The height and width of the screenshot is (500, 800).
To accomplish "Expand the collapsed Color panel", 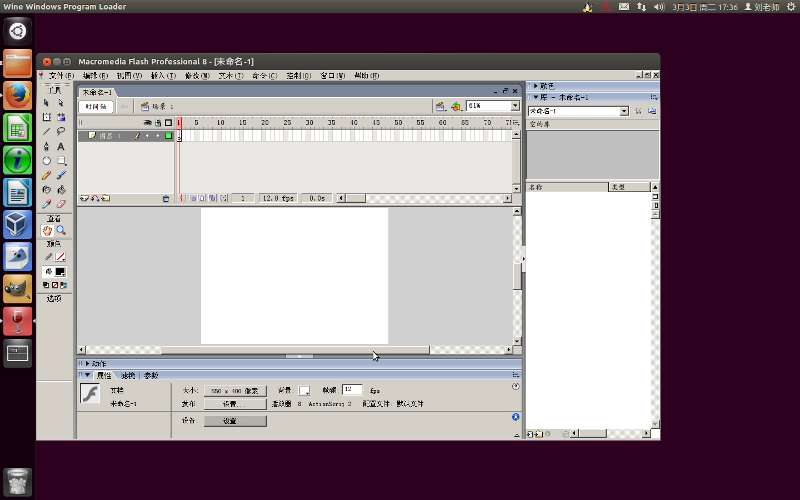I will click(x=536, y=86).
